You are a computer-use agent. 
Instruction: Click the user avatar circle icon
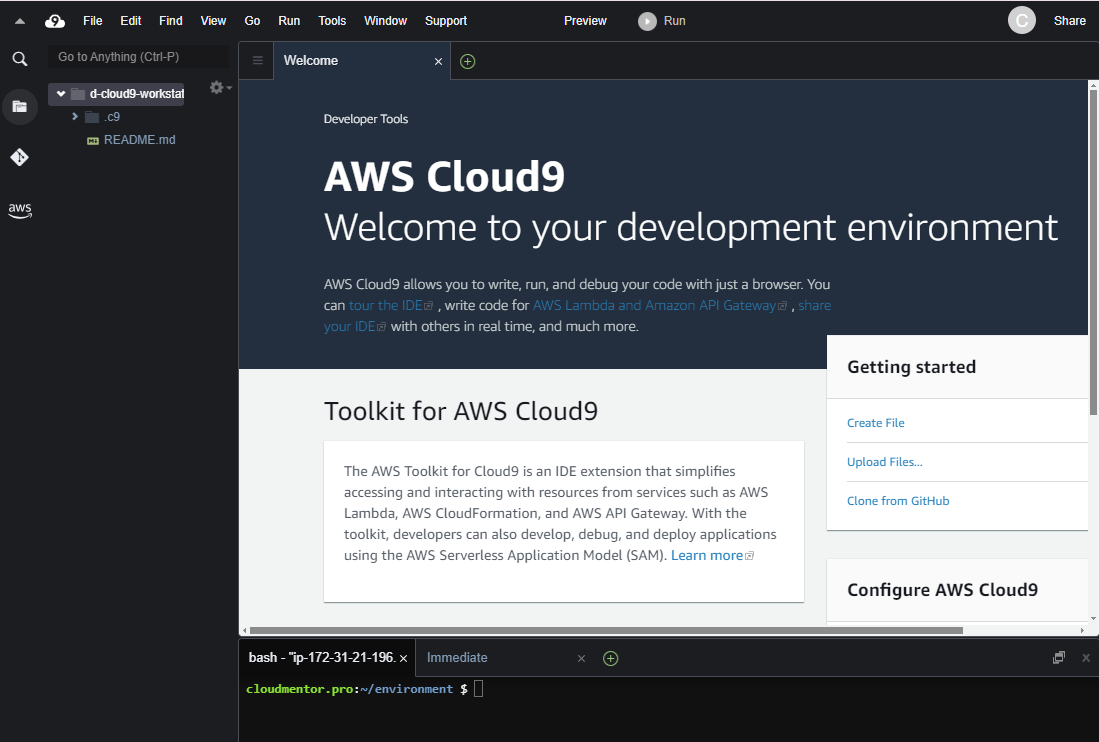coord(1021,21)
